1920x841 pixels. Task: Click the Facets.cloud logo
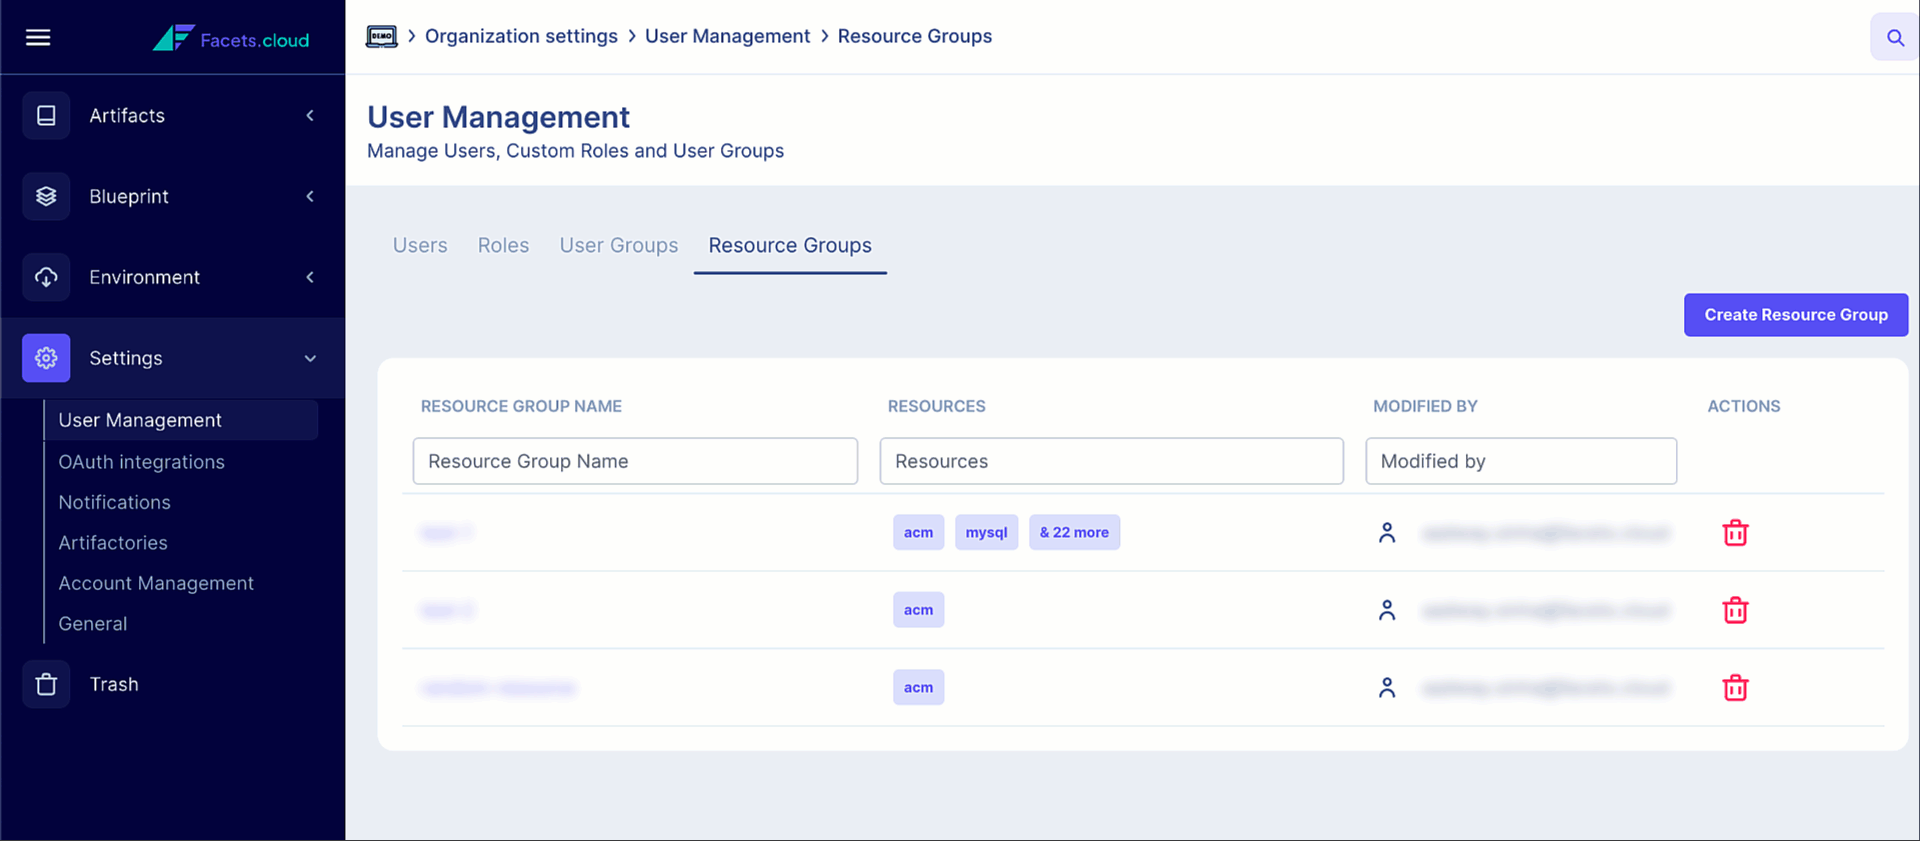coord(231,39)
